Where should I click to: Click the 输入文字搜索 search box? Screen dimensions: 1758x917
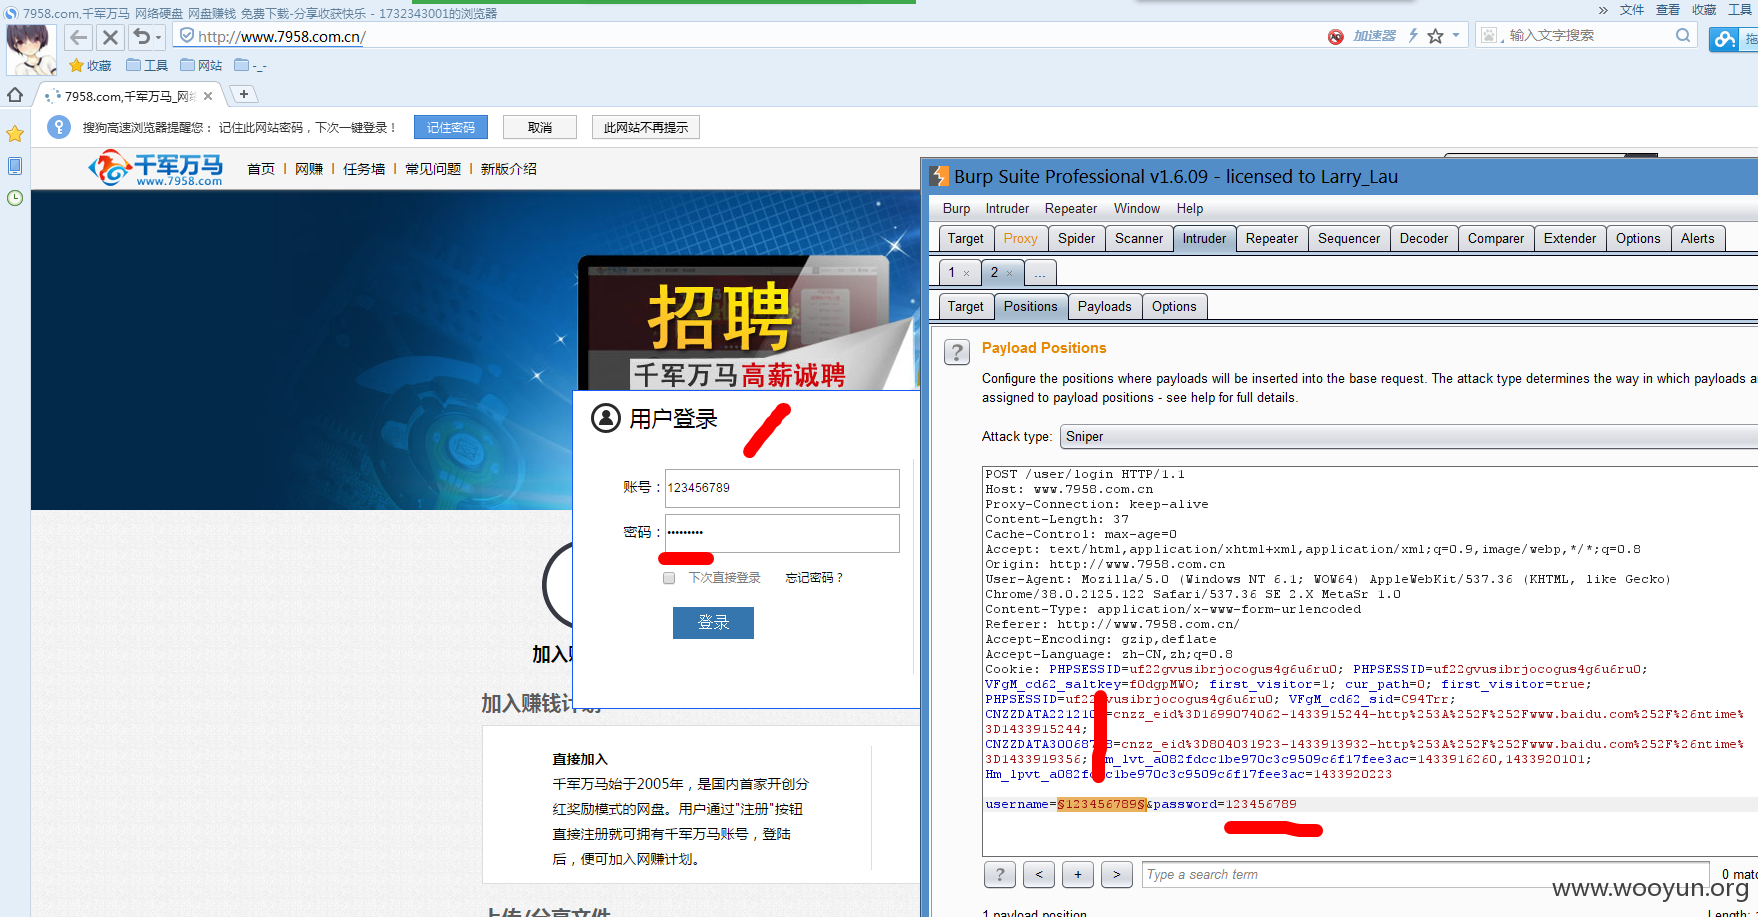pos(1588,35)
